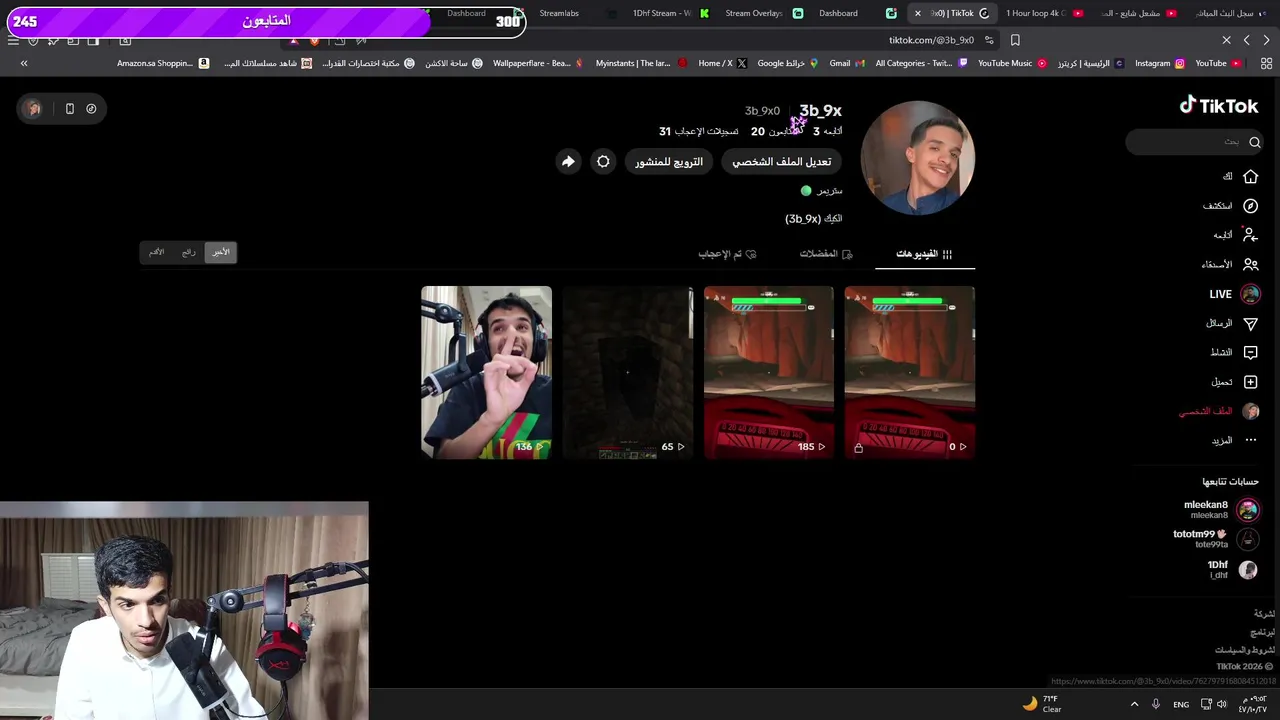This screenshot has height=720, width=1280.
Task: Open the video thumbnail with 136 views
Action: point(486,372)
